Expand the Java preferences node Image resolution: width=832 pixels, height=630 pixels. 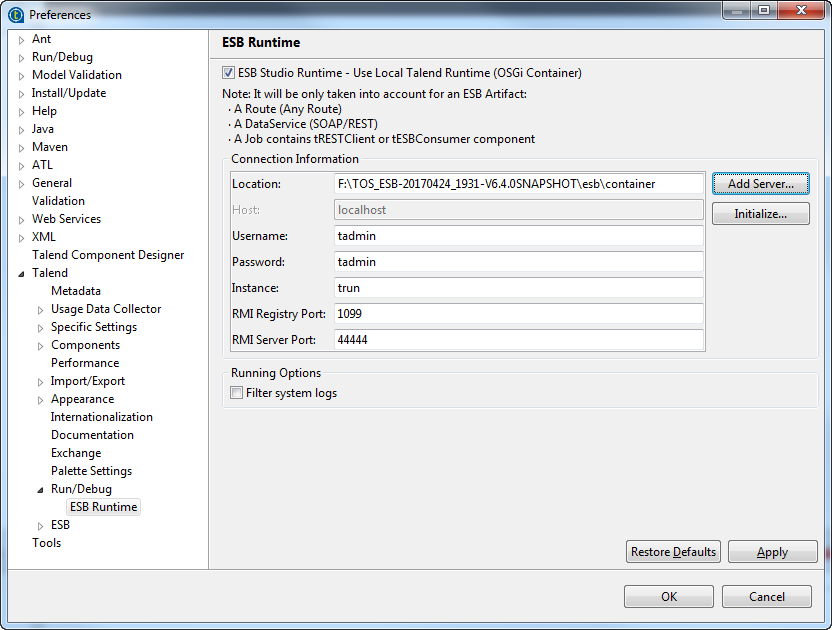pos(21,130)
